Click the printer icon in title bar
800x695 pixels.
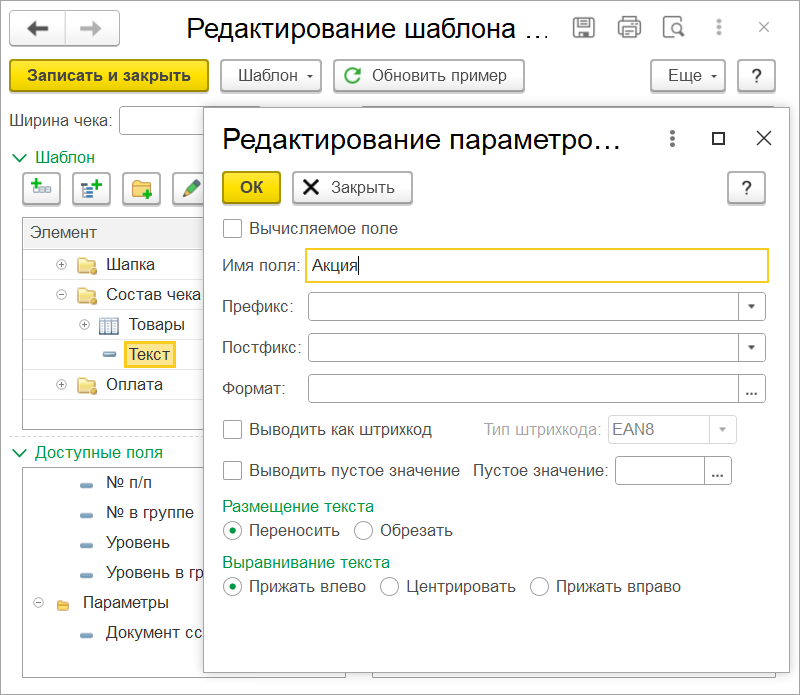coord(629,28)
